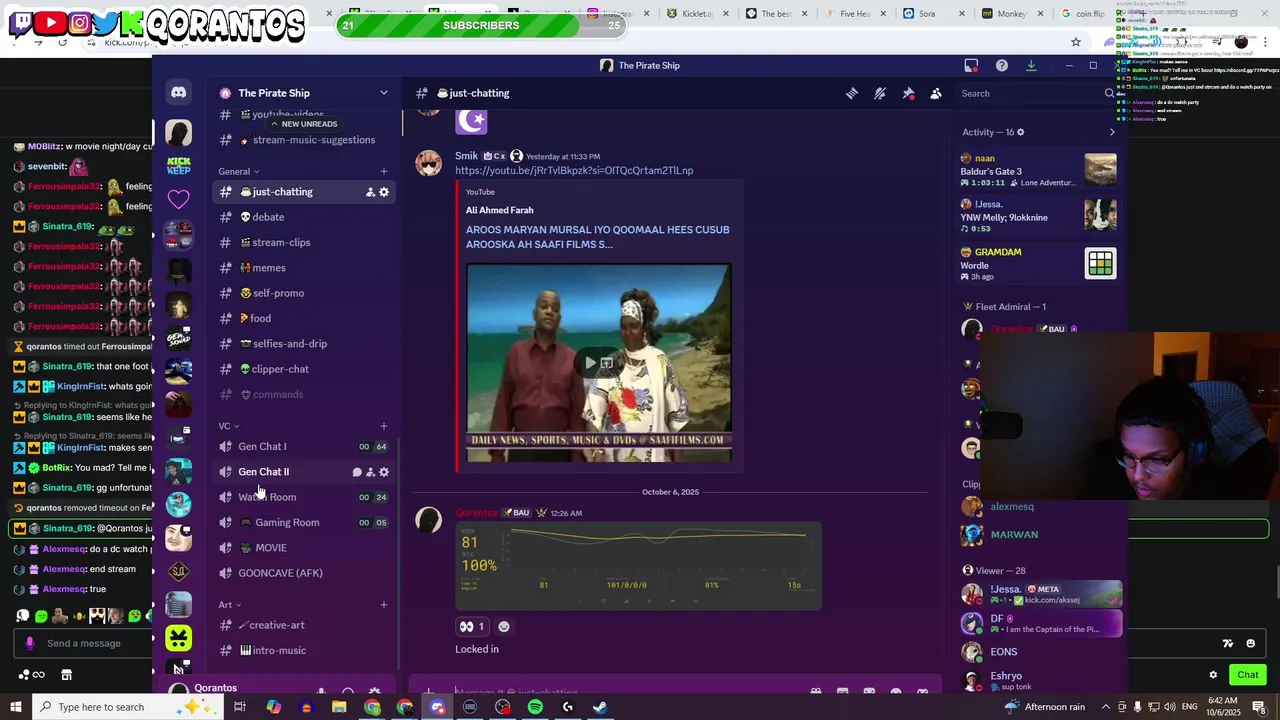Join Gen Chat I voice channel
1280x720 pixels.
click(x=303, y=447)
